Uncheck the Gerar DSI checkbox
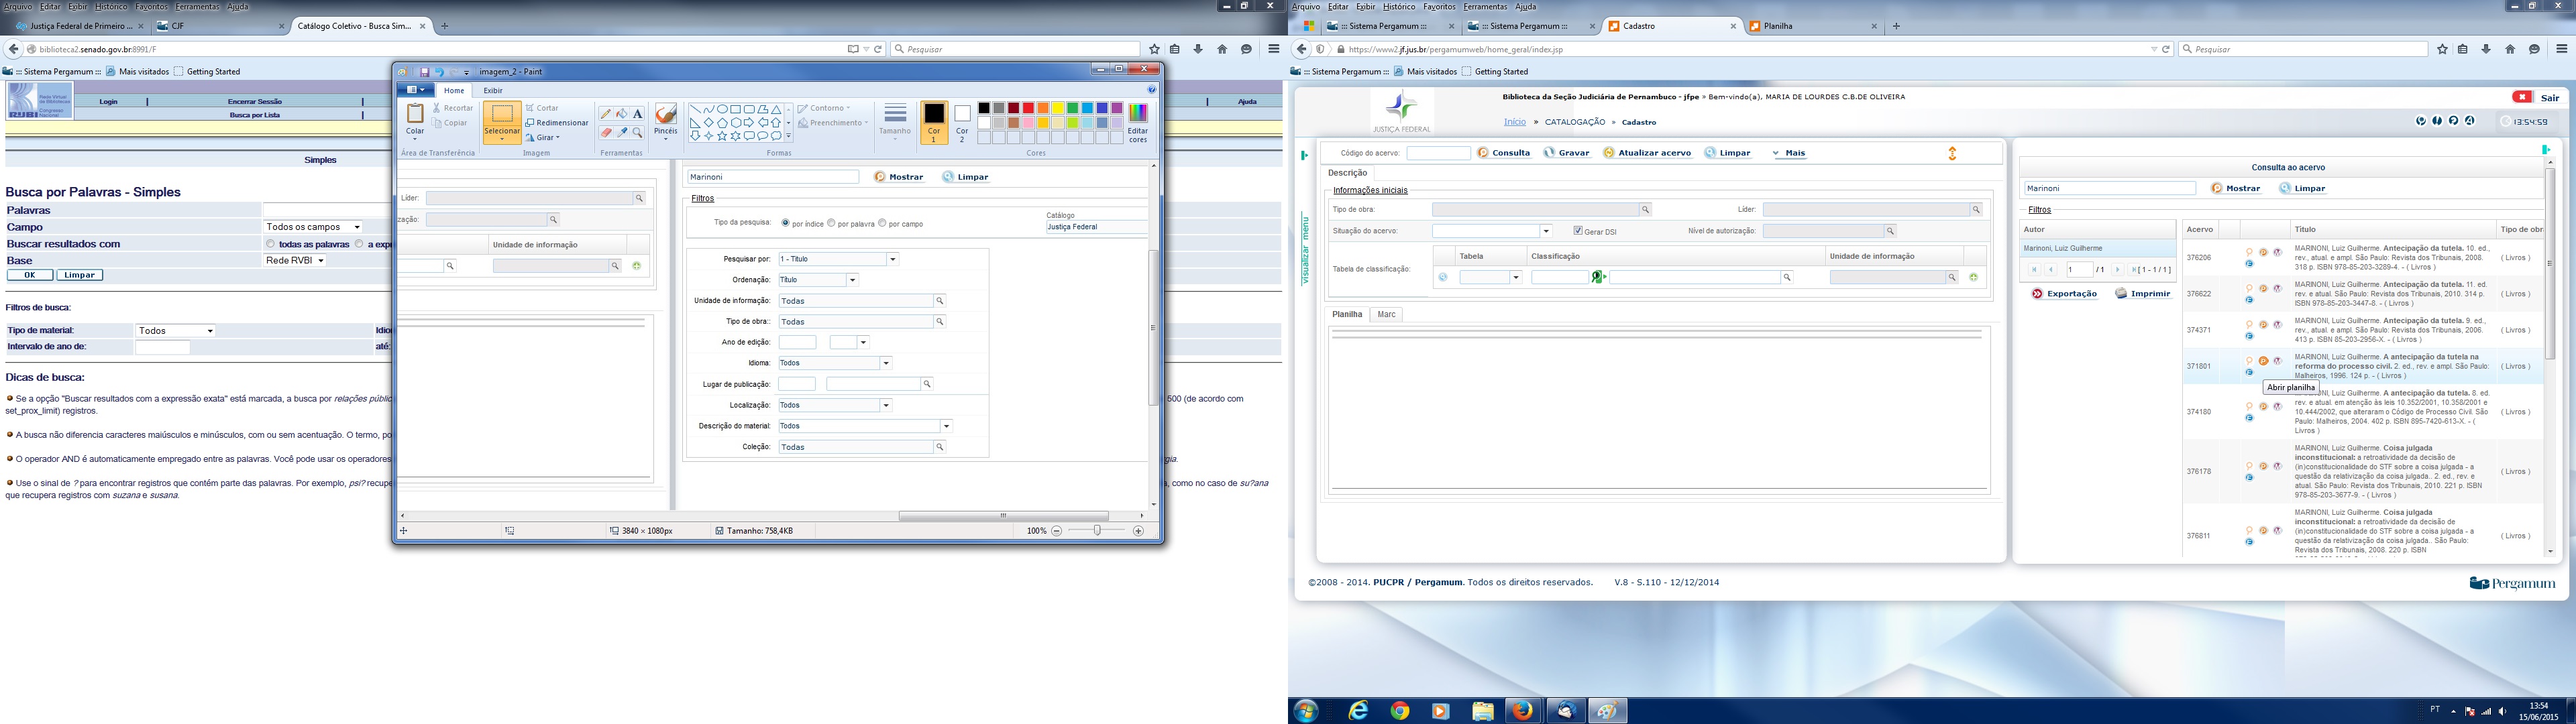 tap(1578, 231)
